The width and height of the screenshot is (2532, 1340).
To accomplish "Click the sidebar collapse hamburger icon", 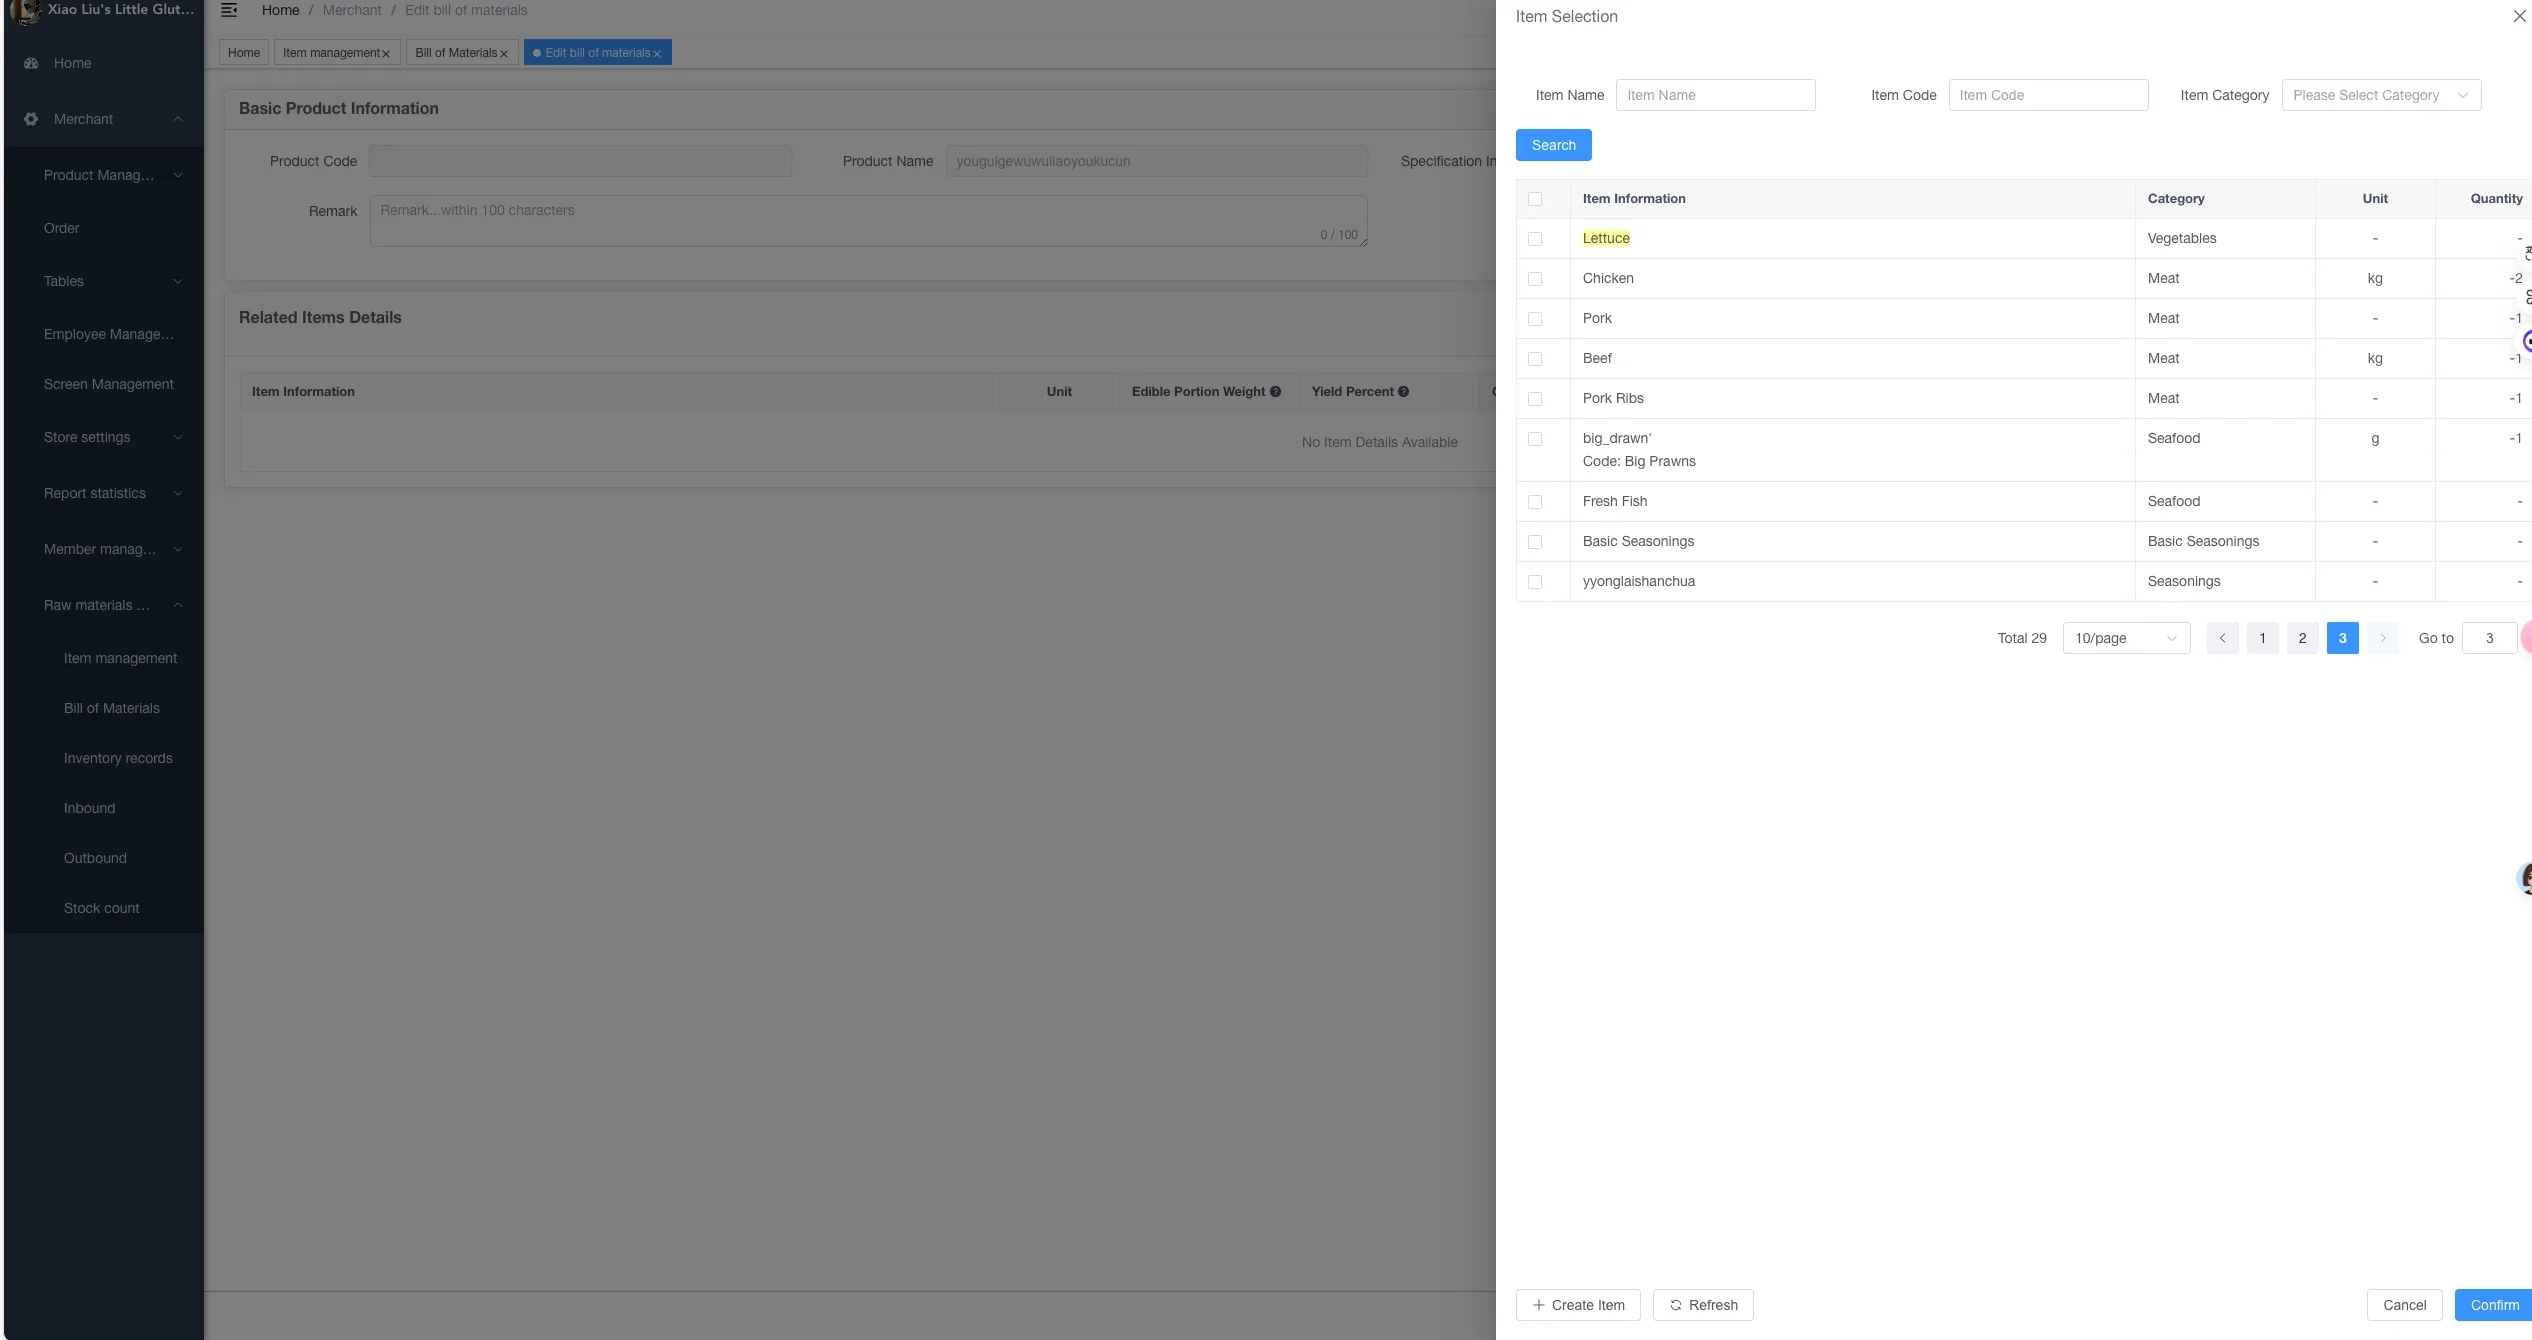I will [x=229, y=10].
